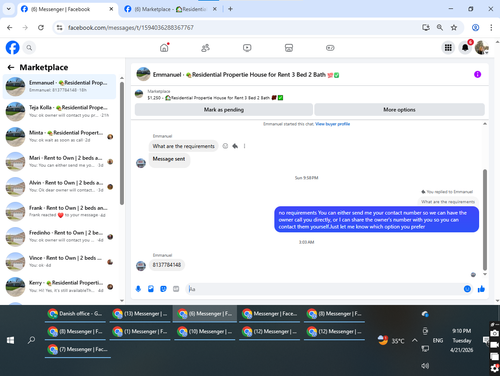This screenshot has width=500, height=376.
Task: Open Minta conversation
Action: [59, 137]
